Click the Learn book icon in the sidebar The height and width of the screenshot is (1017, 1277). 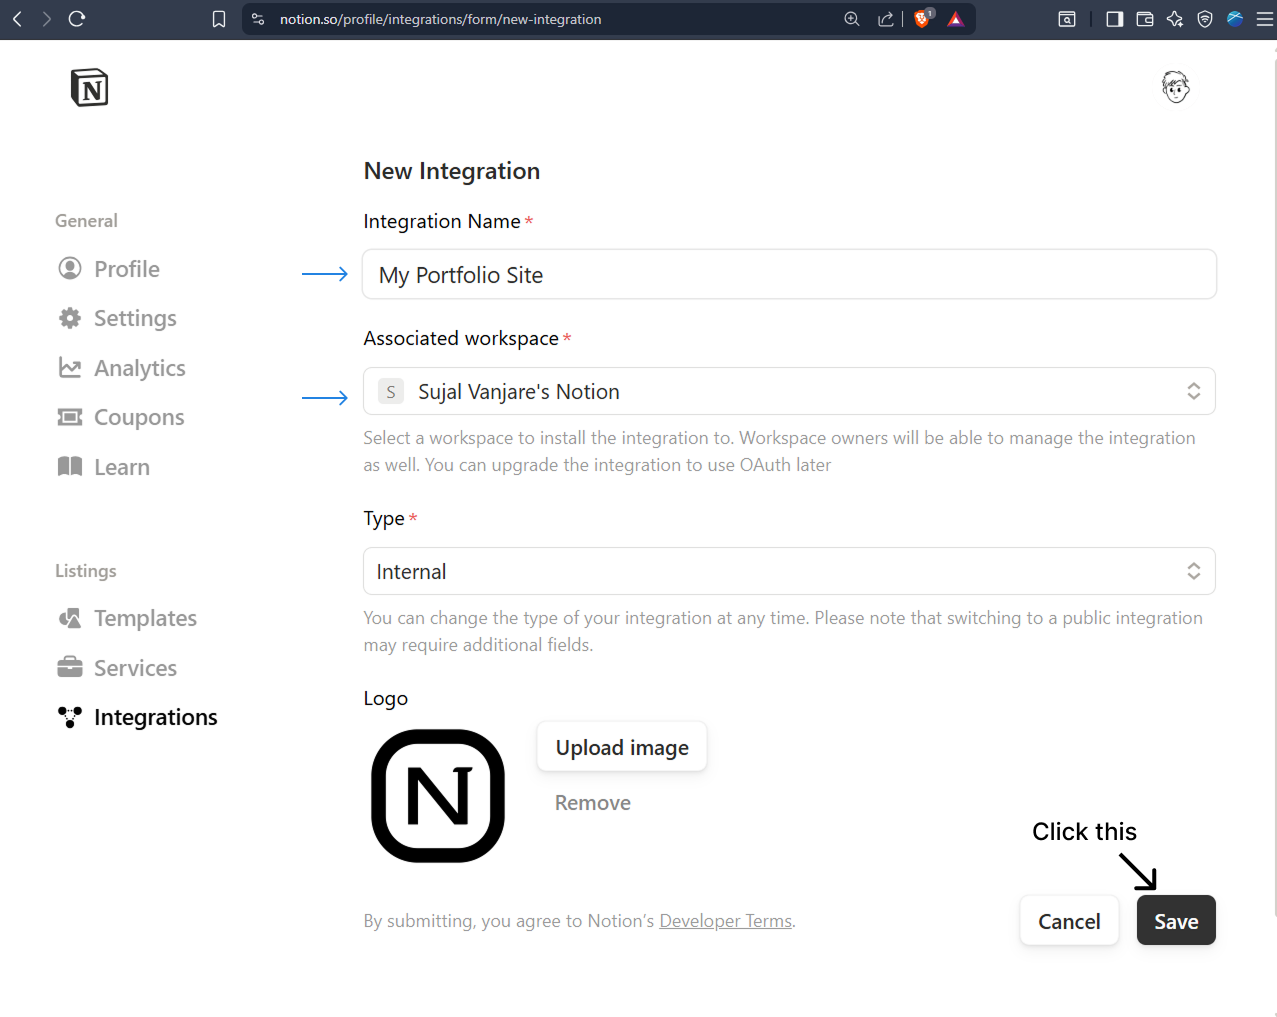coord(70,466)
